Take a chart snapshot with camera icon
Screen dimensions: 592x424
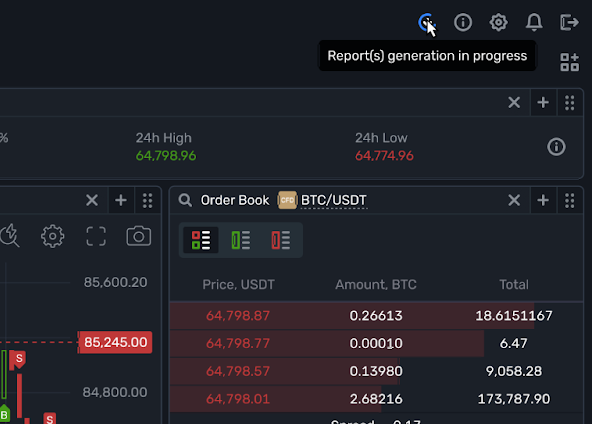(139, 236)
